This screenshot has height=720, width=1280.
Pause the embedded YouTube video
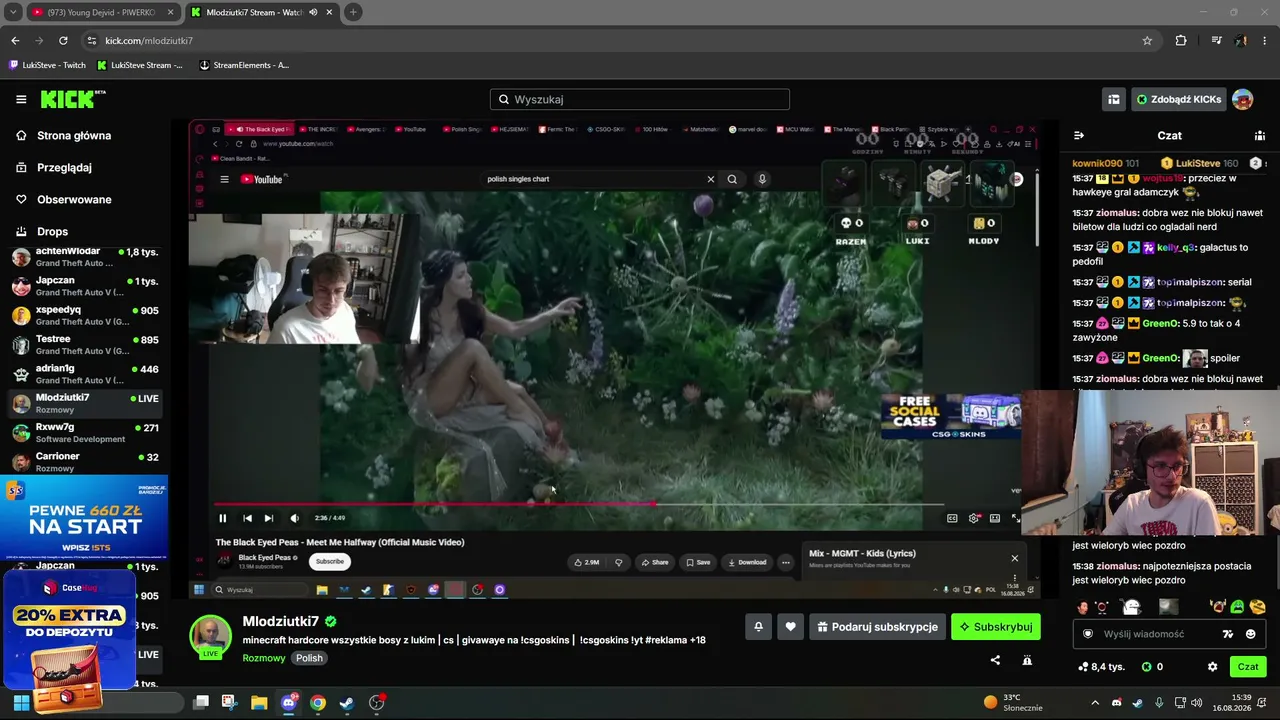point(223,518)
